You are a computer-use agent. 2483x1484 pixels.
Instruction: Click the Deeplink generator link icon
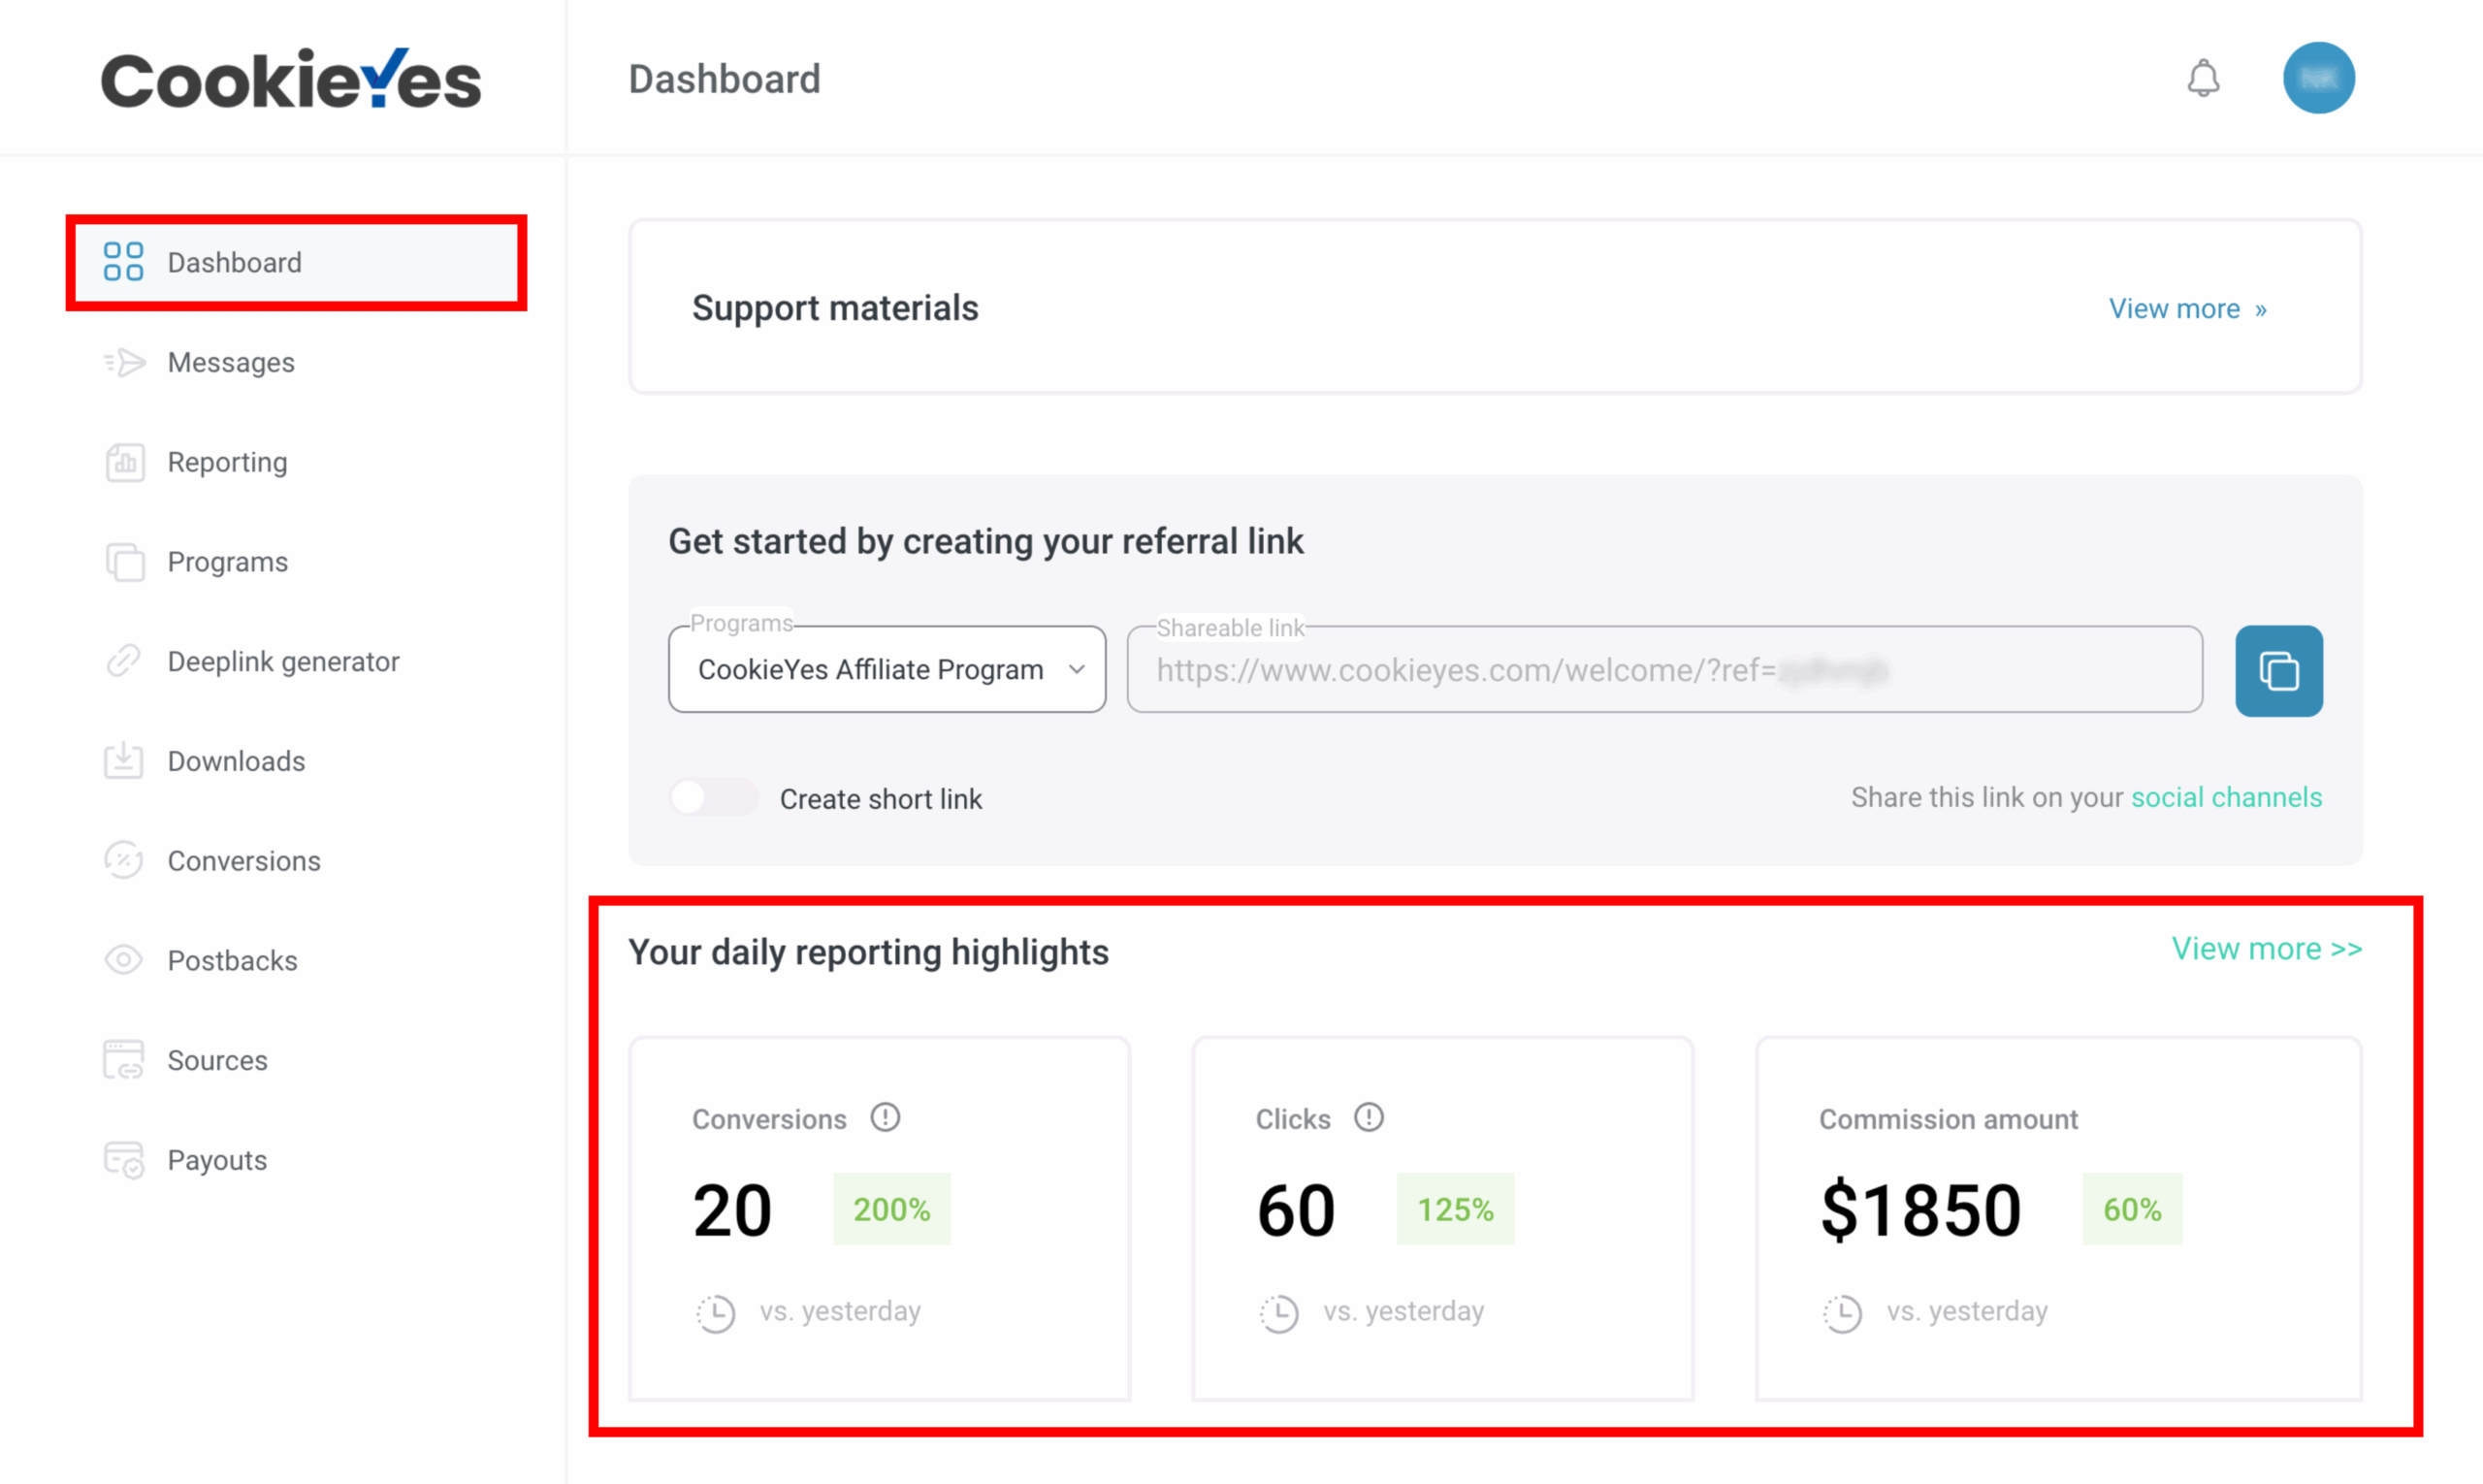click(124, 661)
